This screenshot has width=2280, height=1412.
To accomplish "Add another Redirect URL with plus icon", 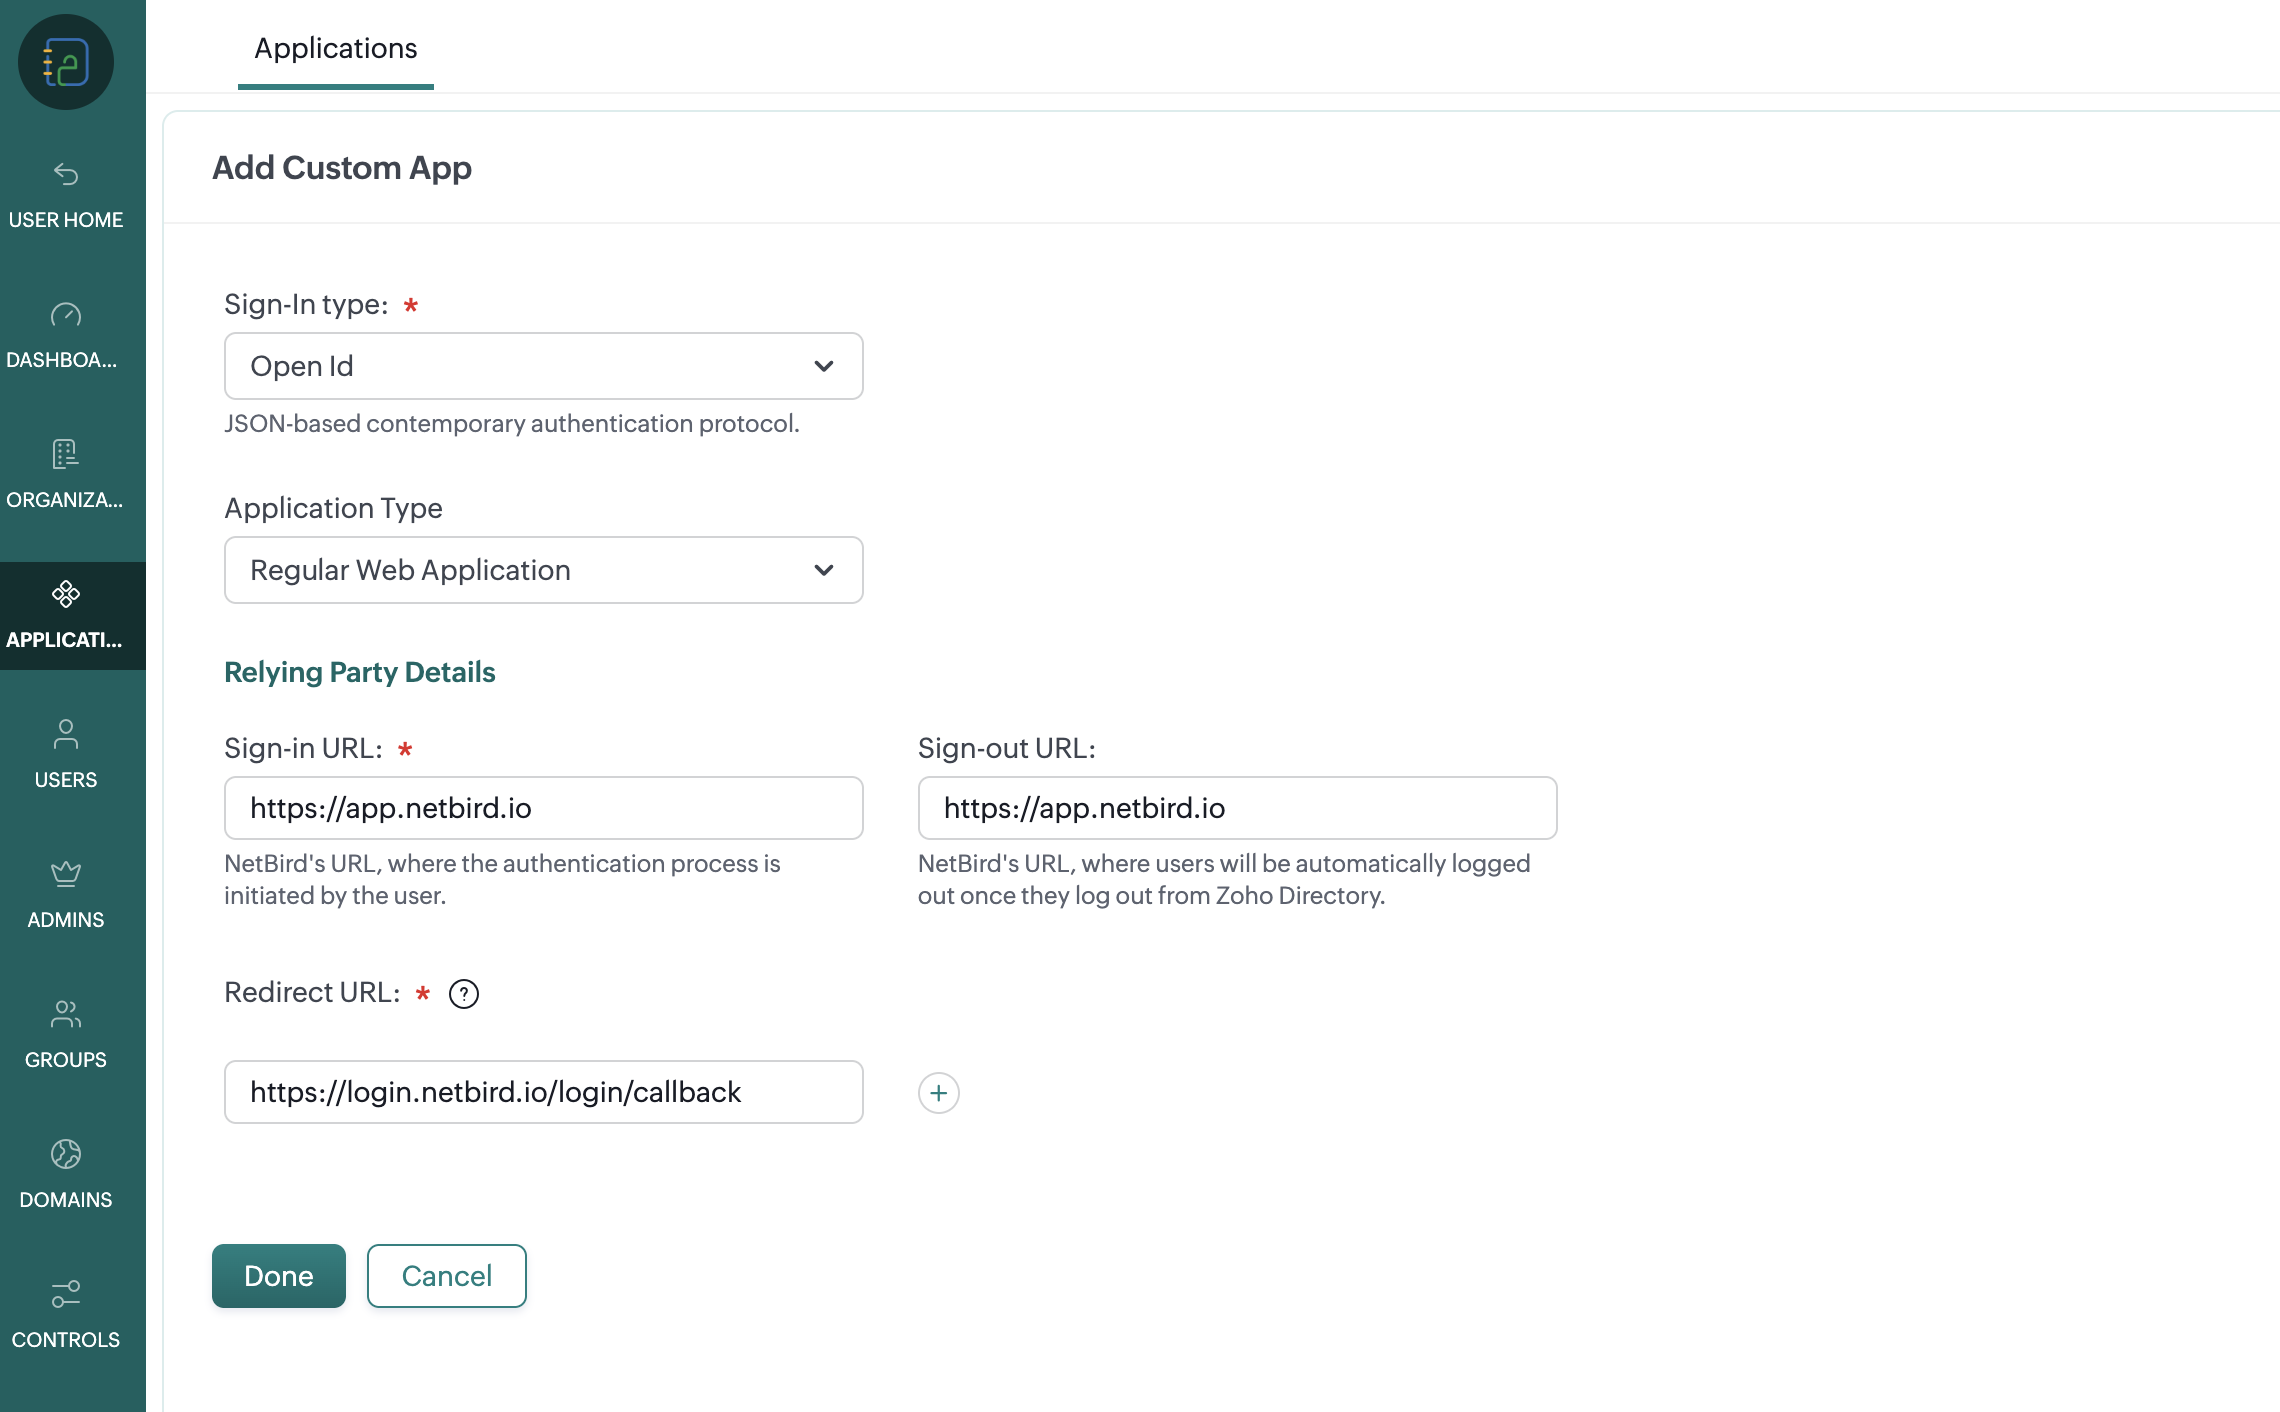I will pos(939,1093).
